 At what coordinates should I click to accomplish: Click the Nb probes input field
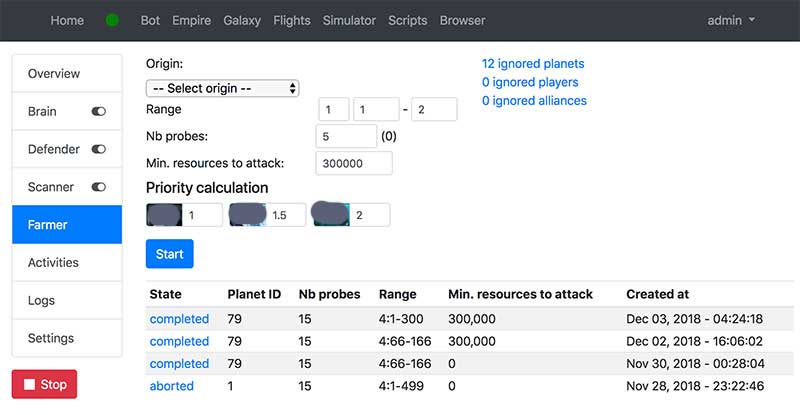coord(346,136)
